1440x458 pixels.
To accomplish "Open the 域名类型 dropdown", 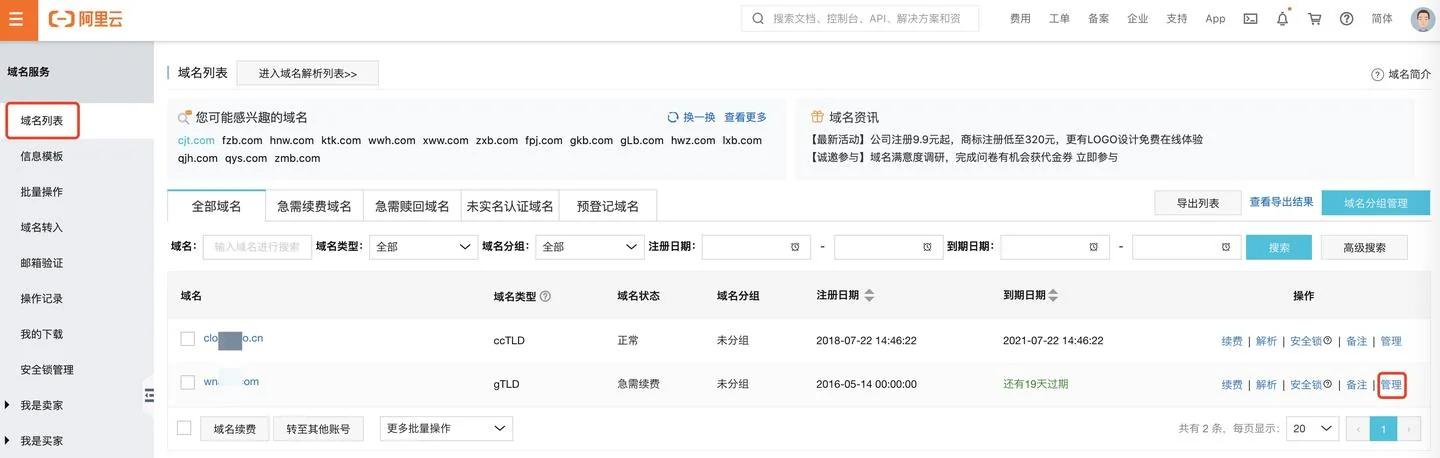I will [x=423, y=247].
